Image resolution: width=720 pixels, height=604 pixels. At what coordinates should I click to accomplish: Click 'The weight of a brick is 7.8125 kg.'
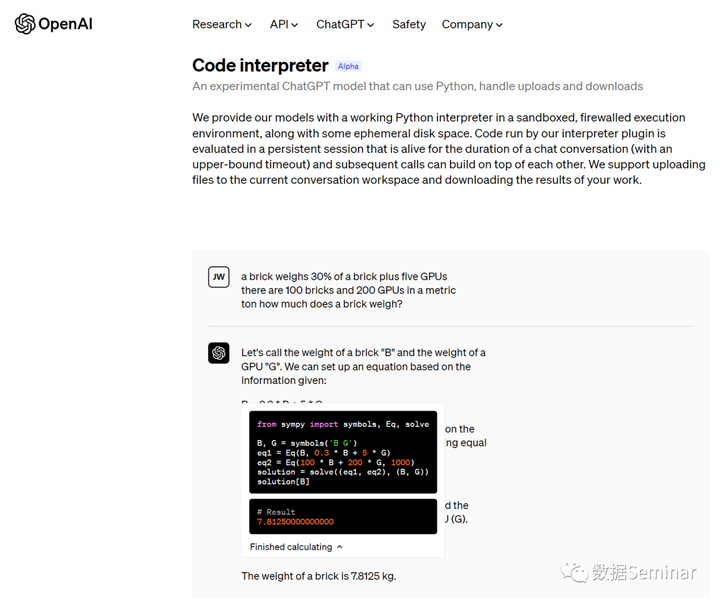(319, 576)
